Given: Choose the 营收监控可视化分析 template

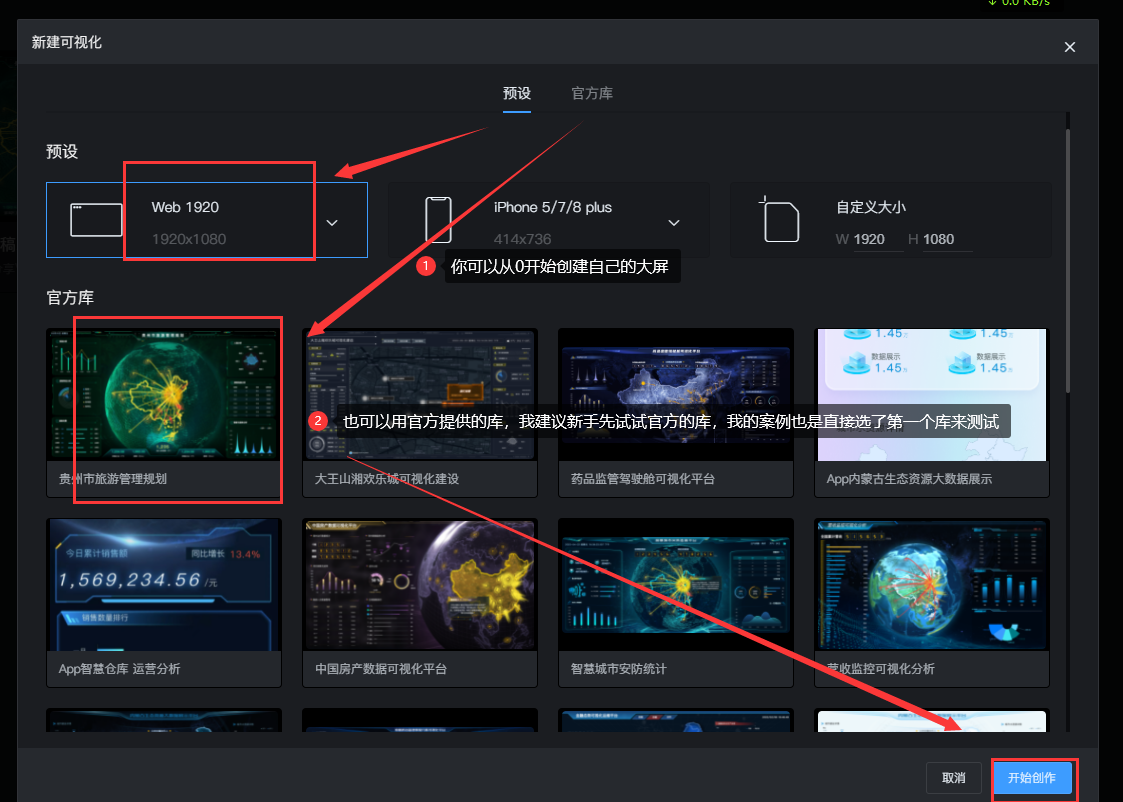Looking at the screenshot, I should point(932,603).
